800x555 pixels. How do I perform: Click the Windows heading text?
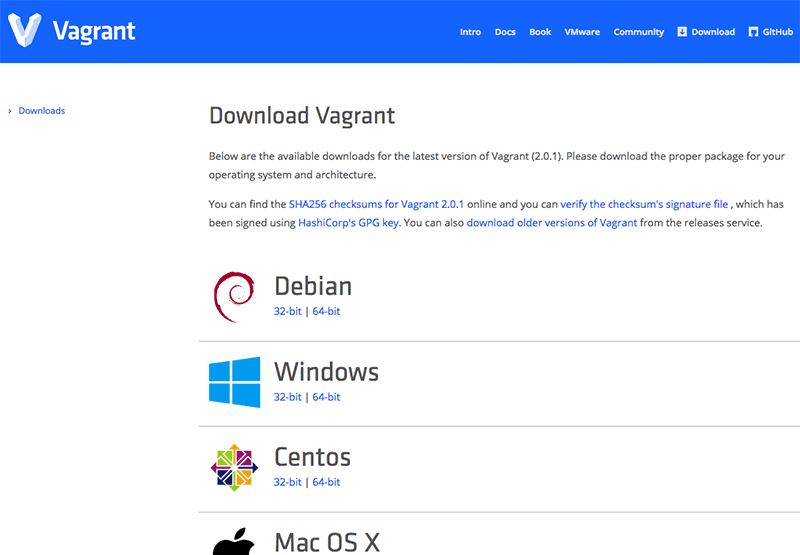327,371
